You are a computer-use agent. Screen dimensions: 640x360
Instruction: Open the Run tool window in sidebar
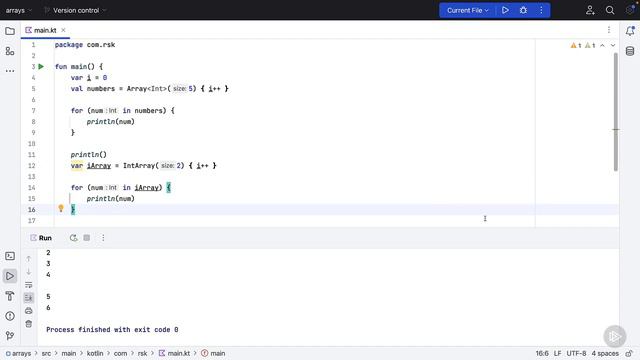click(10, 276)
